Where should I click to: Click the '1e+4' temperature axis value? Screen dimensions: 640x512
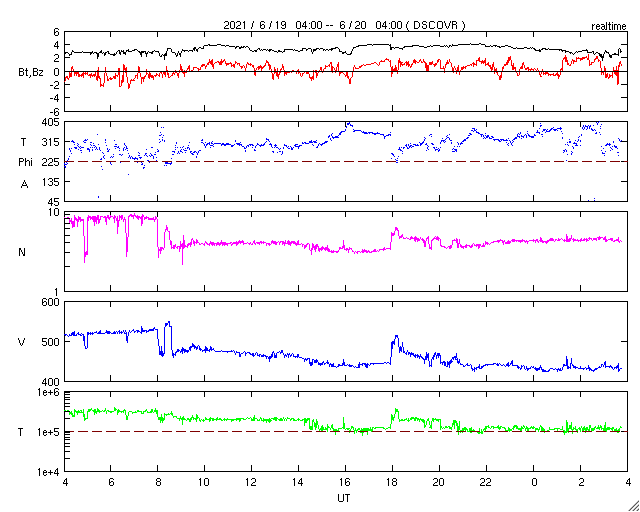[49, 472]
